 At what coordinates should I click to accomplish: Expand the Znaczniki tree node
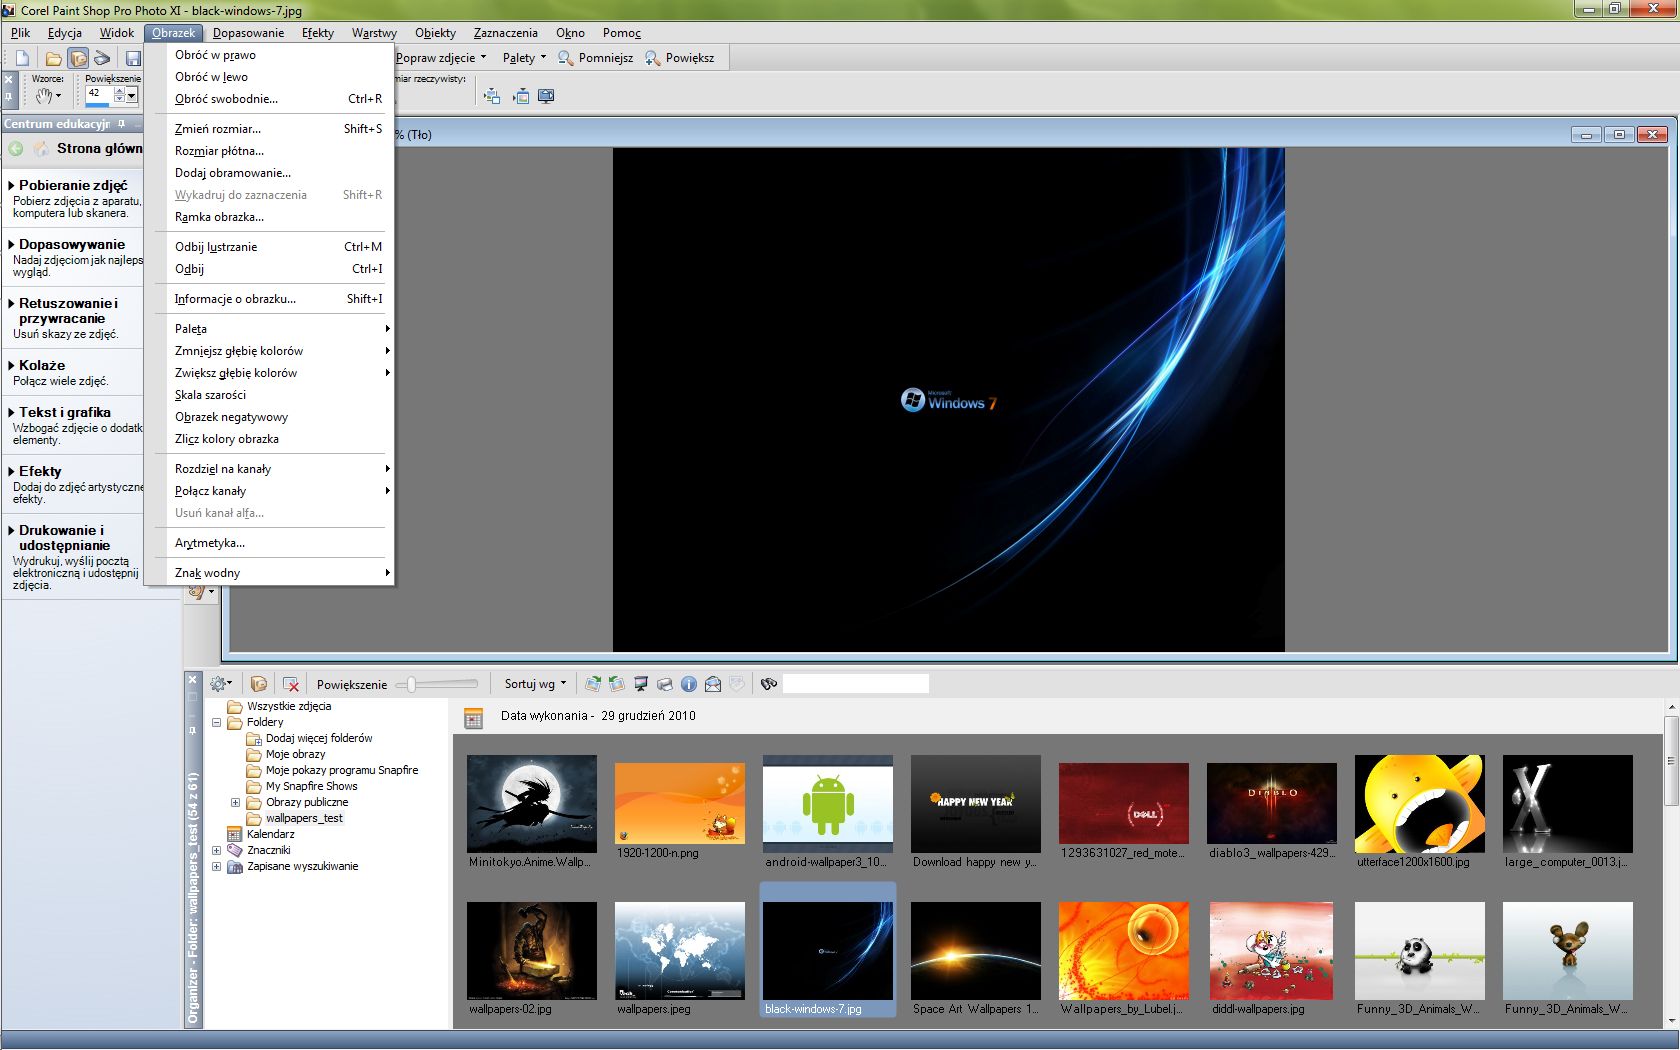216,850
